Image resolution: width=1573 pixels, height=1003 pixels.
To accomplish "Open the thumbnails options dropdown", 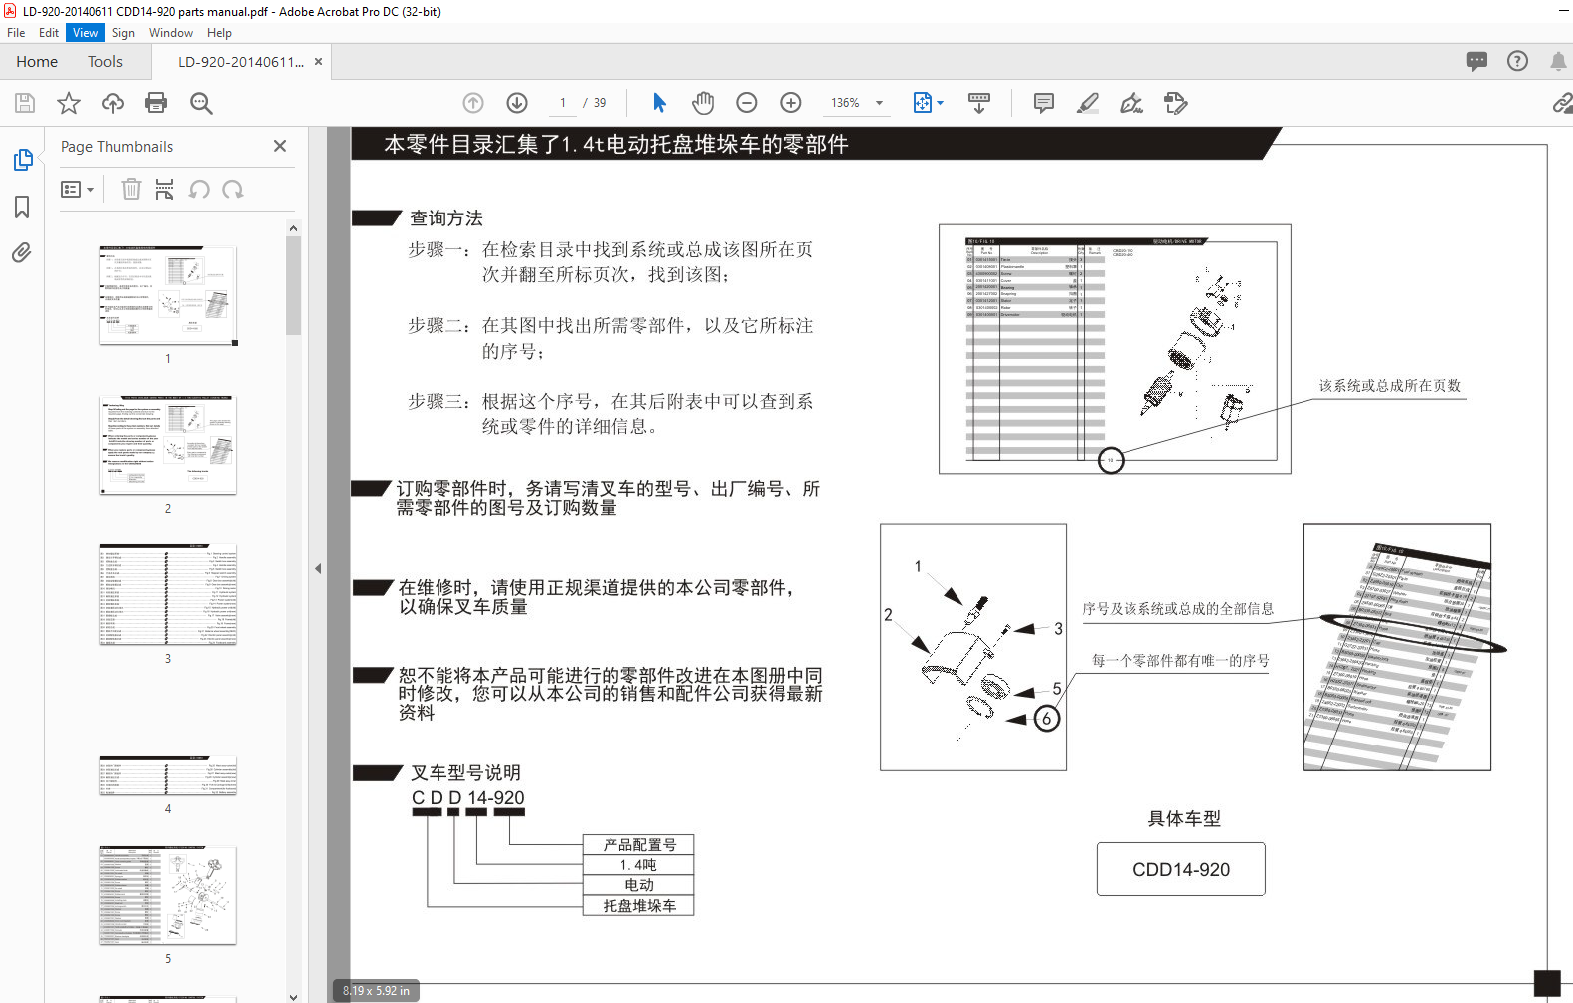I will pyautogui.click(x=77, y=189).
